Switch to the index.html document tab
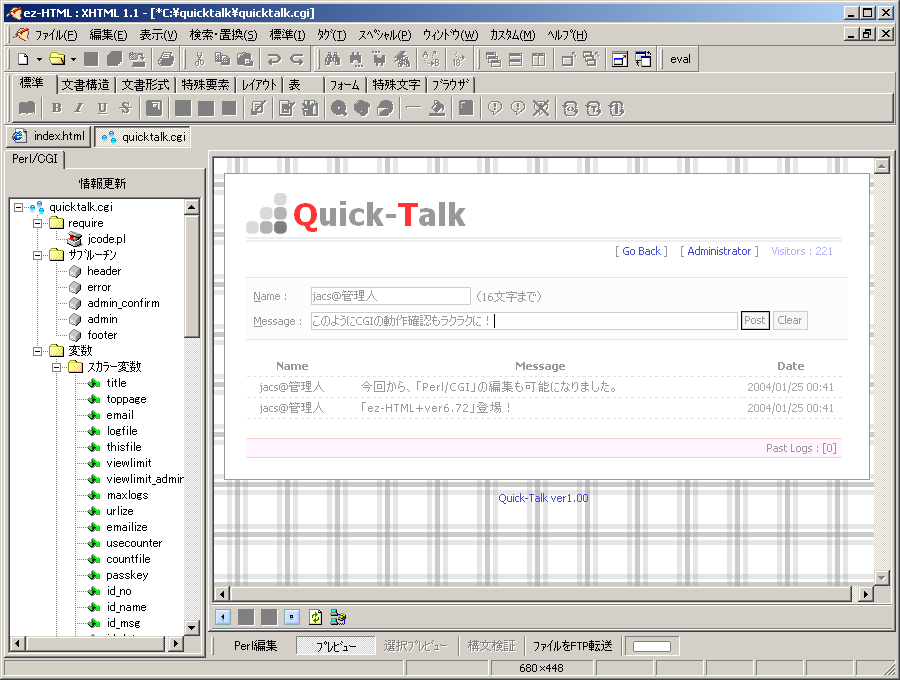Viewport: 900px width, 680px height. [49, 136]
